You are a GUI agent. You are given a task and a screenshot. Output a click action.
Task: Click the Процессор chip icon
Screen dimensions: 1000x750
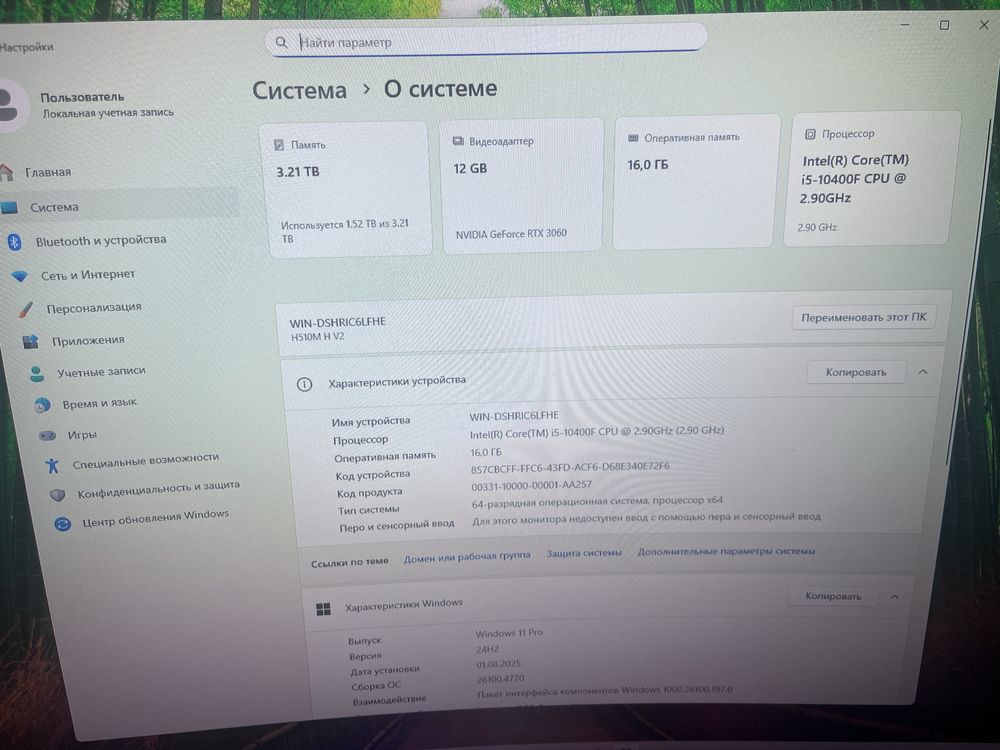click(x=810, y=134)
